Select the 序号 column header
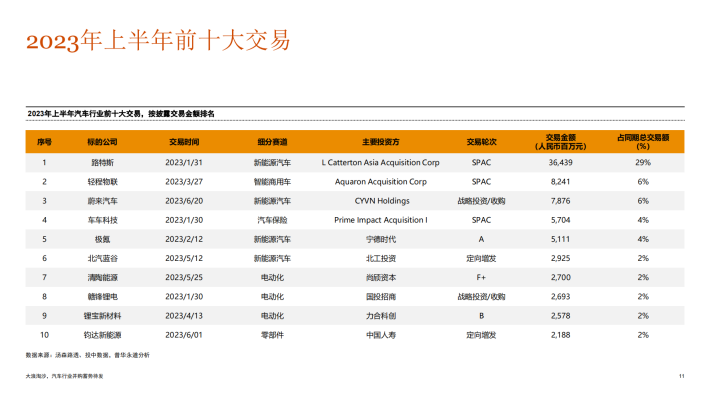Screen dimensions: 710x399 (44, 142)
